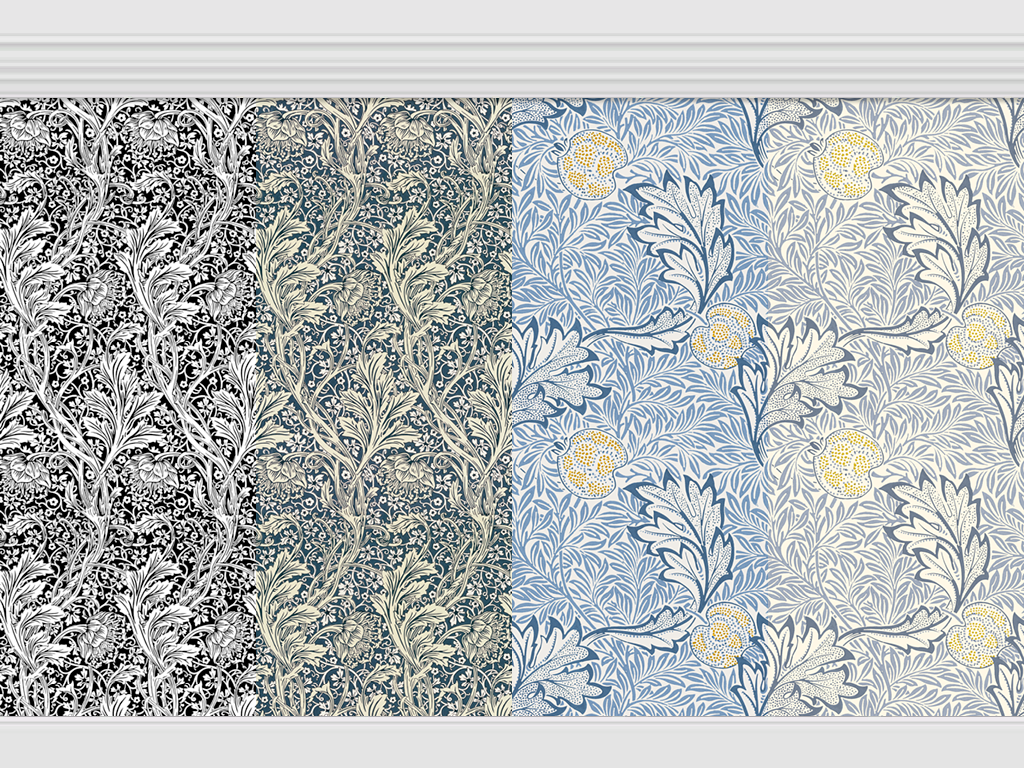Click topmost yellow fruit in the pale blue panel
This screenshot has height=768, width=1024.
click(848, 162)
